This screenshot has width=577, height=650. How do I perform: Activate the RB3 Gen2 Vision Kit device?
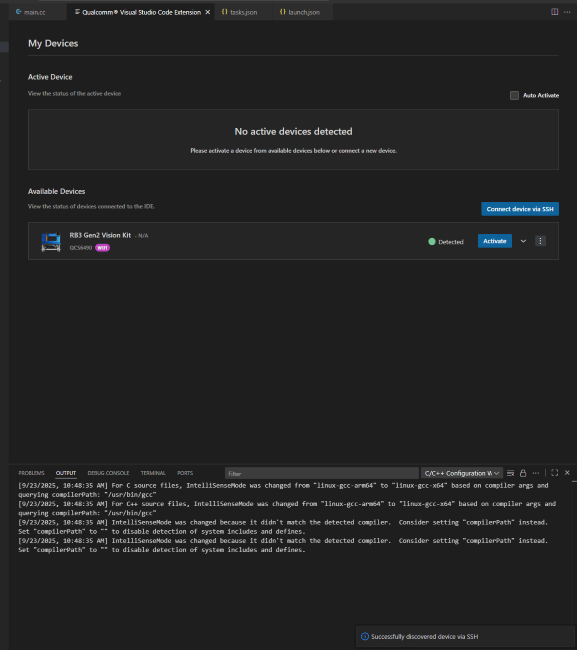tap(495, 241)
